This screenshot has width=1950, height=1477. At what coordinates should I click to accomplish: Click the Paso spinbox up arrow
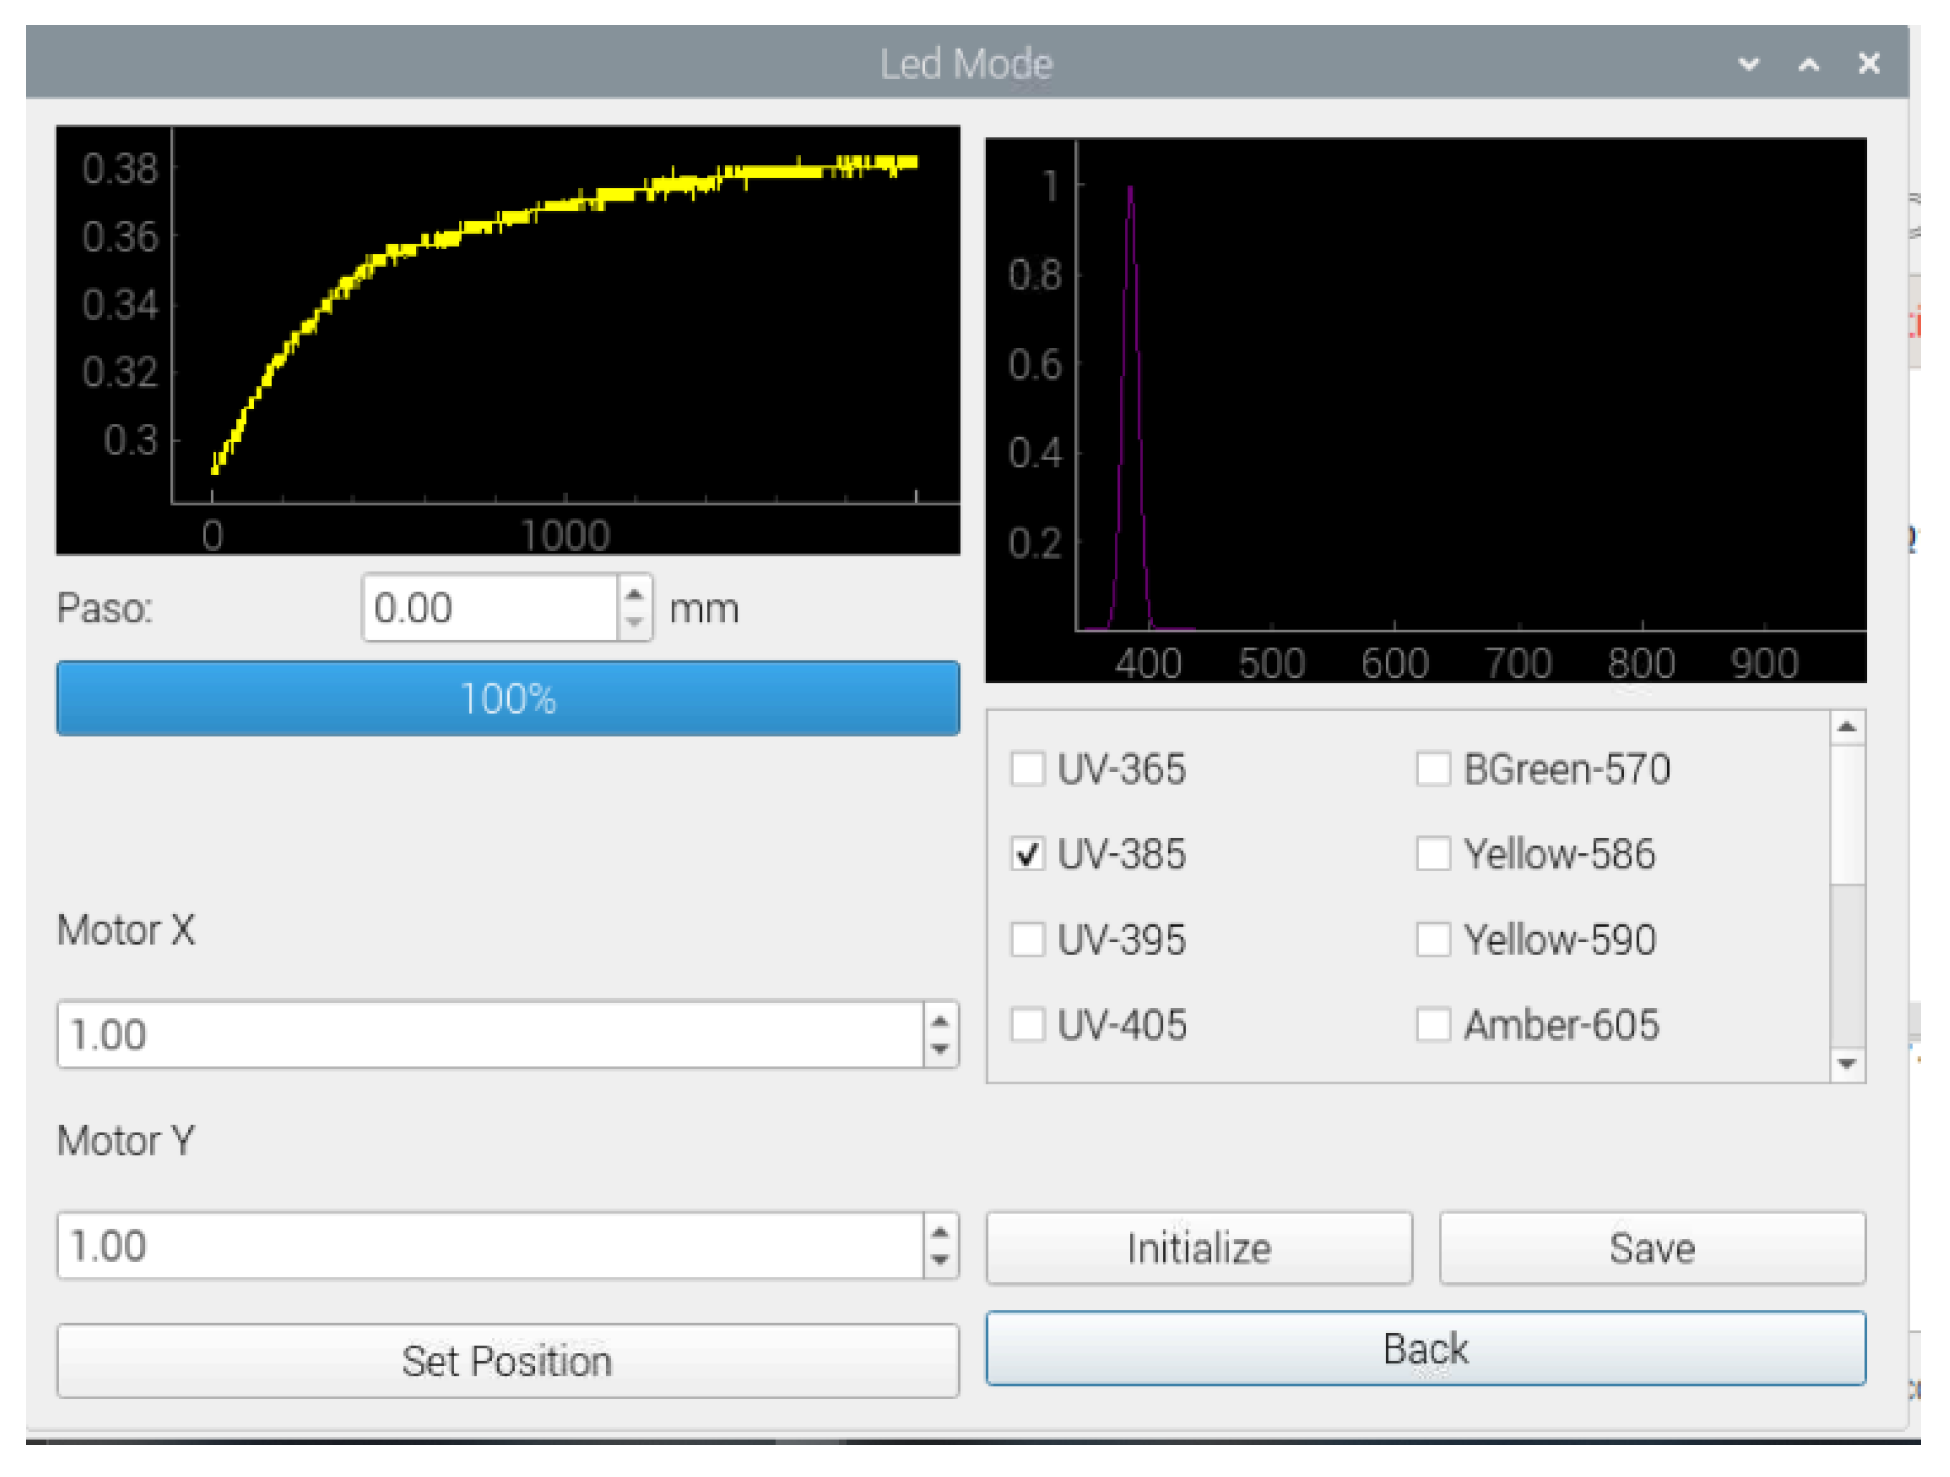point(634,594)
